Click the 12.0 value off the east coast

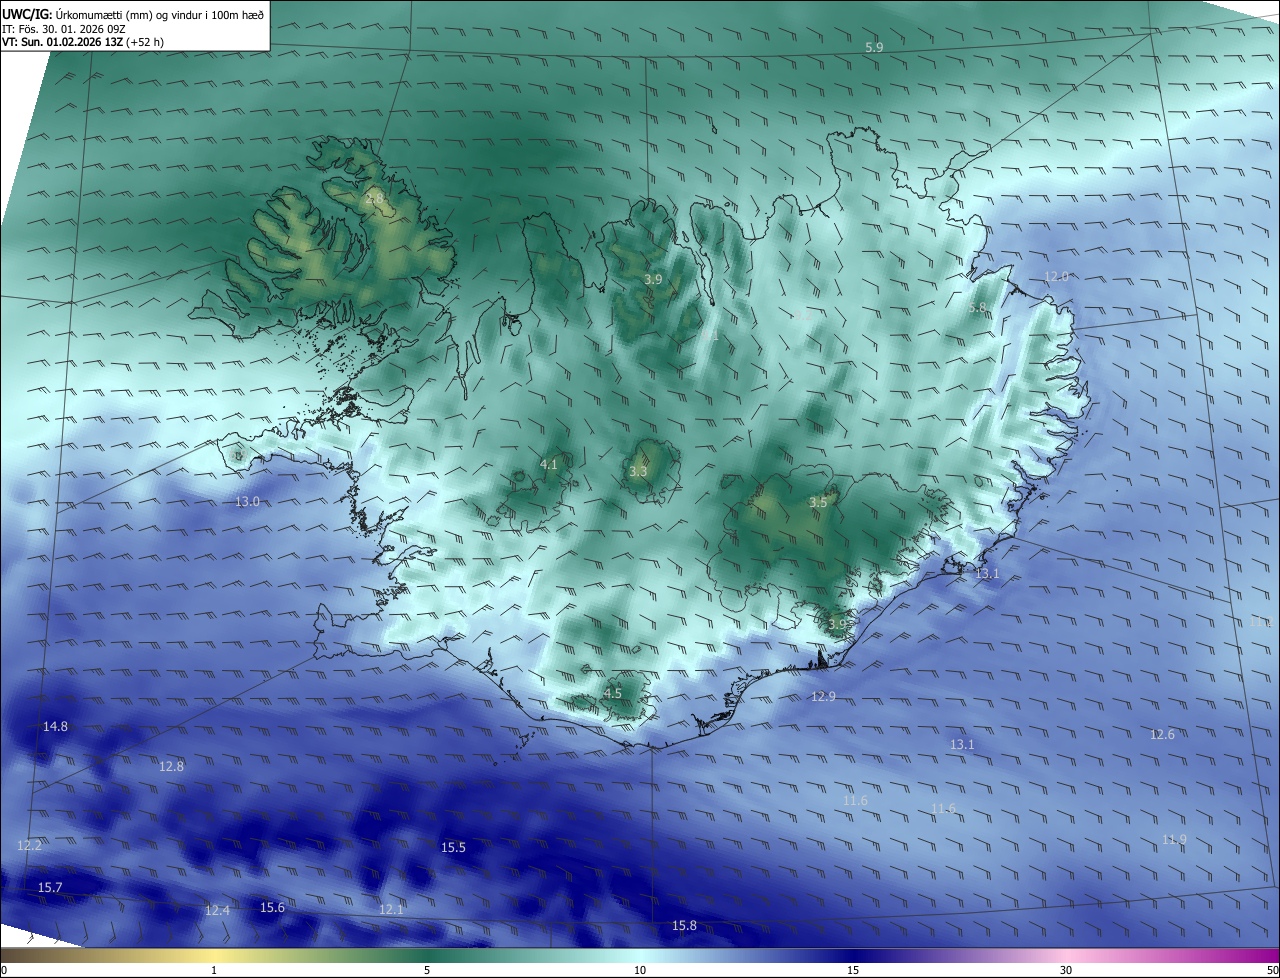pos(1056,276)
